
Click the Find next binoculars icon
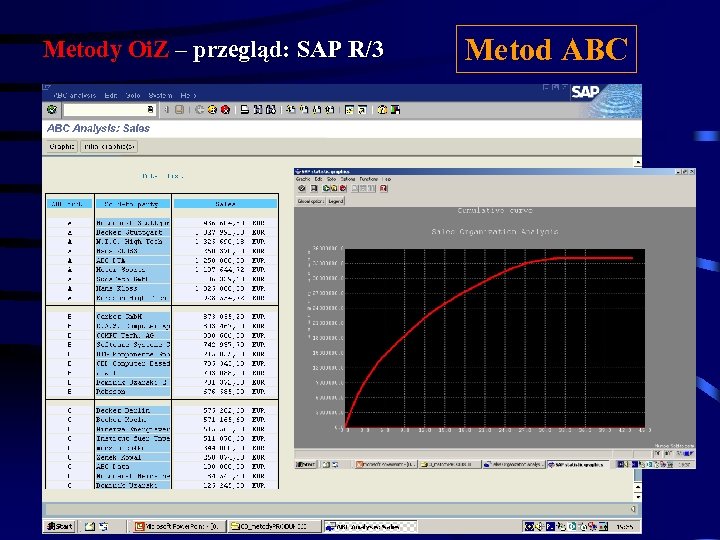(x=271, y=110)
